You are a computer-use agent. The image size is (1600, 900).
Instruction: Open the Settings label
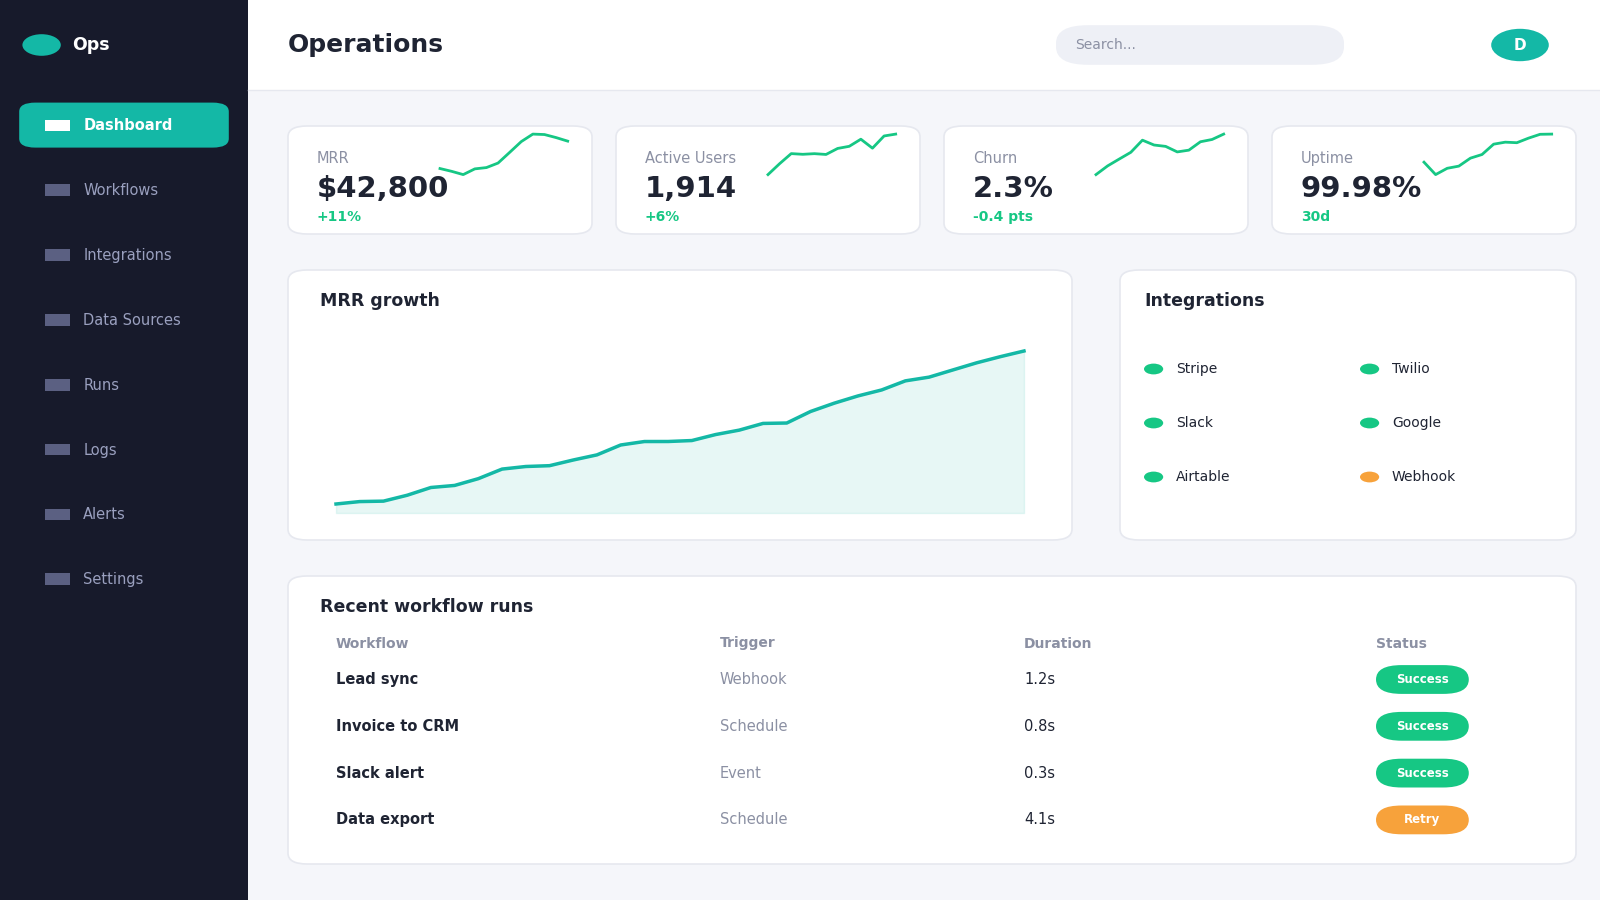coord(113,579)
